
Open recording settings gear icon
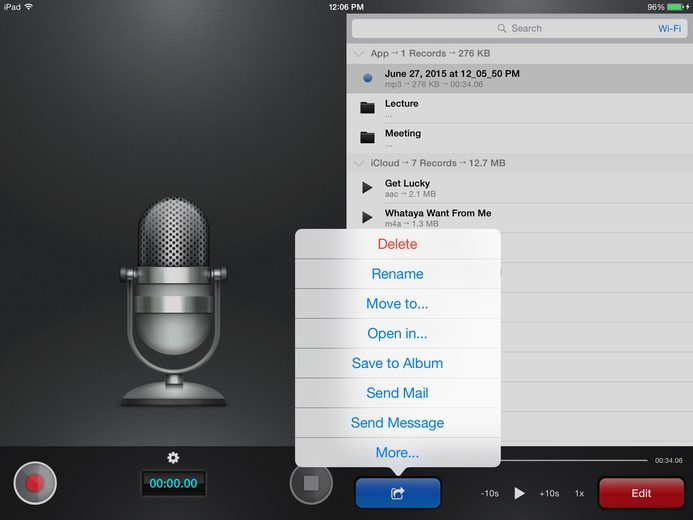click(173, 458)
